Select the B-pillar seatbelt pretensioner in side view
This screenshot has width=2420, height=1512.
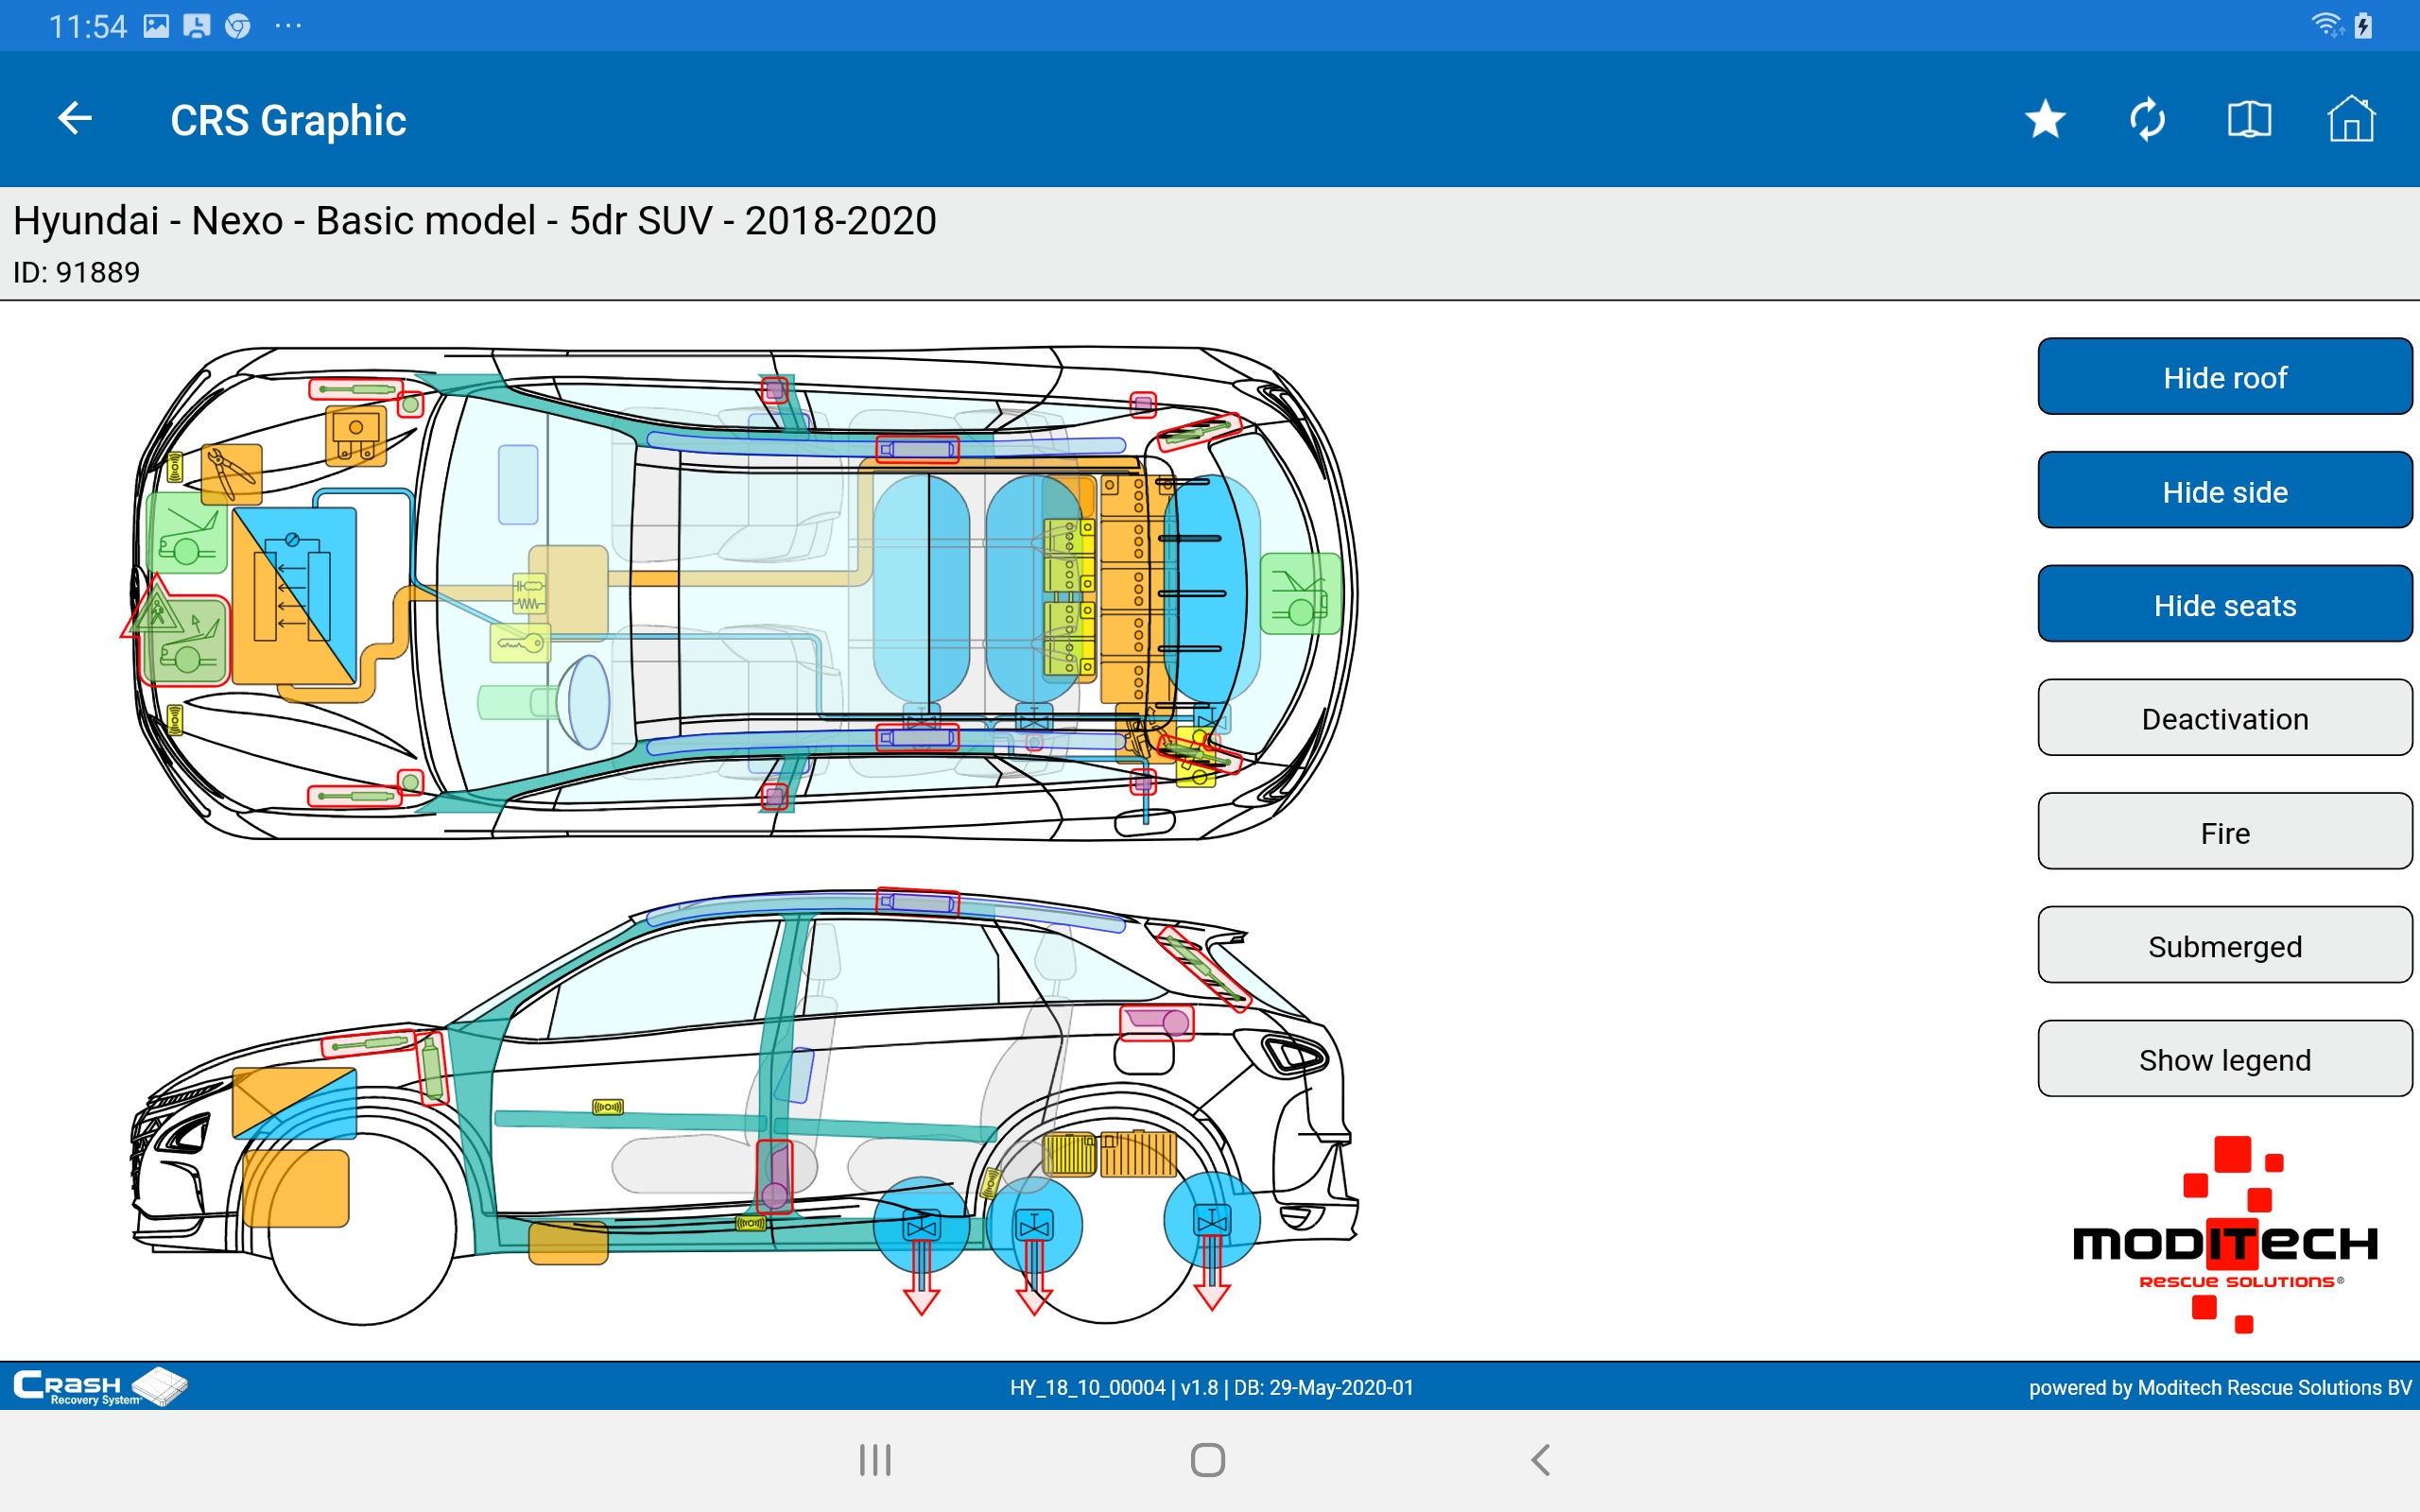click(774, 1177)
